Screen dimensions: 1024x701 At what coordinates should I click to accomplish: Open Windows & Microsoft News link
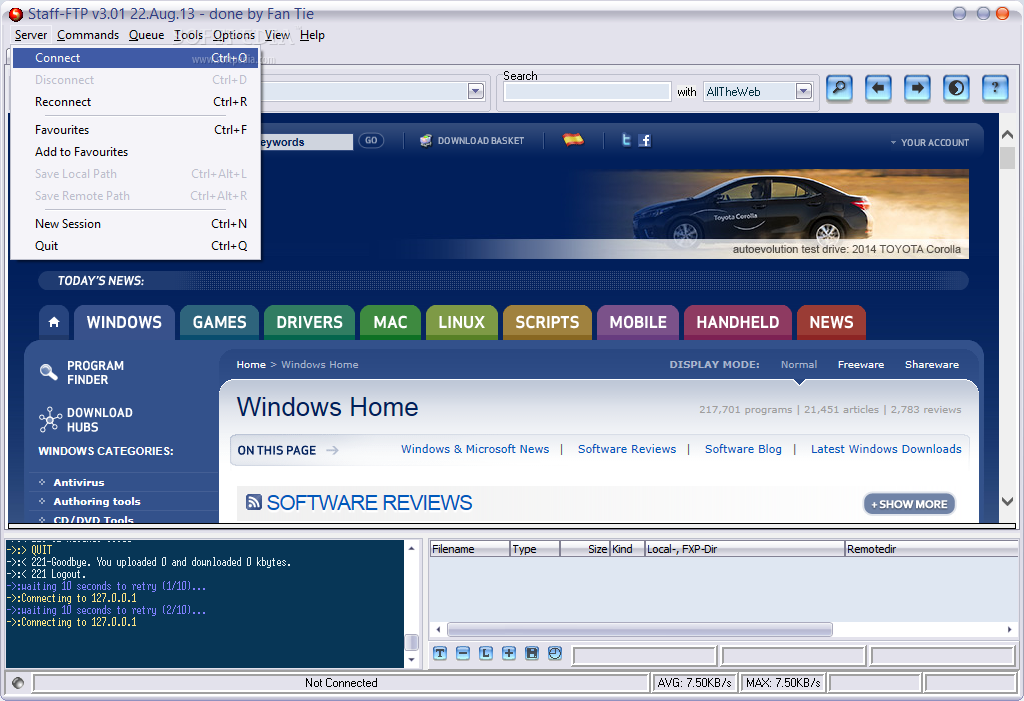point(475,449)
